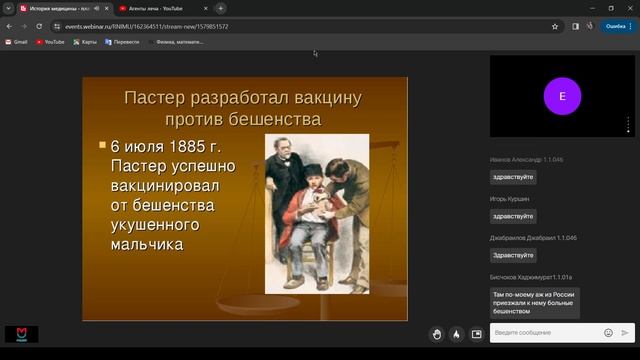Image resolution: width=640 pixels, height=360 pixels.
Task: Send the chat message arrow
Action: pos(625,333)
